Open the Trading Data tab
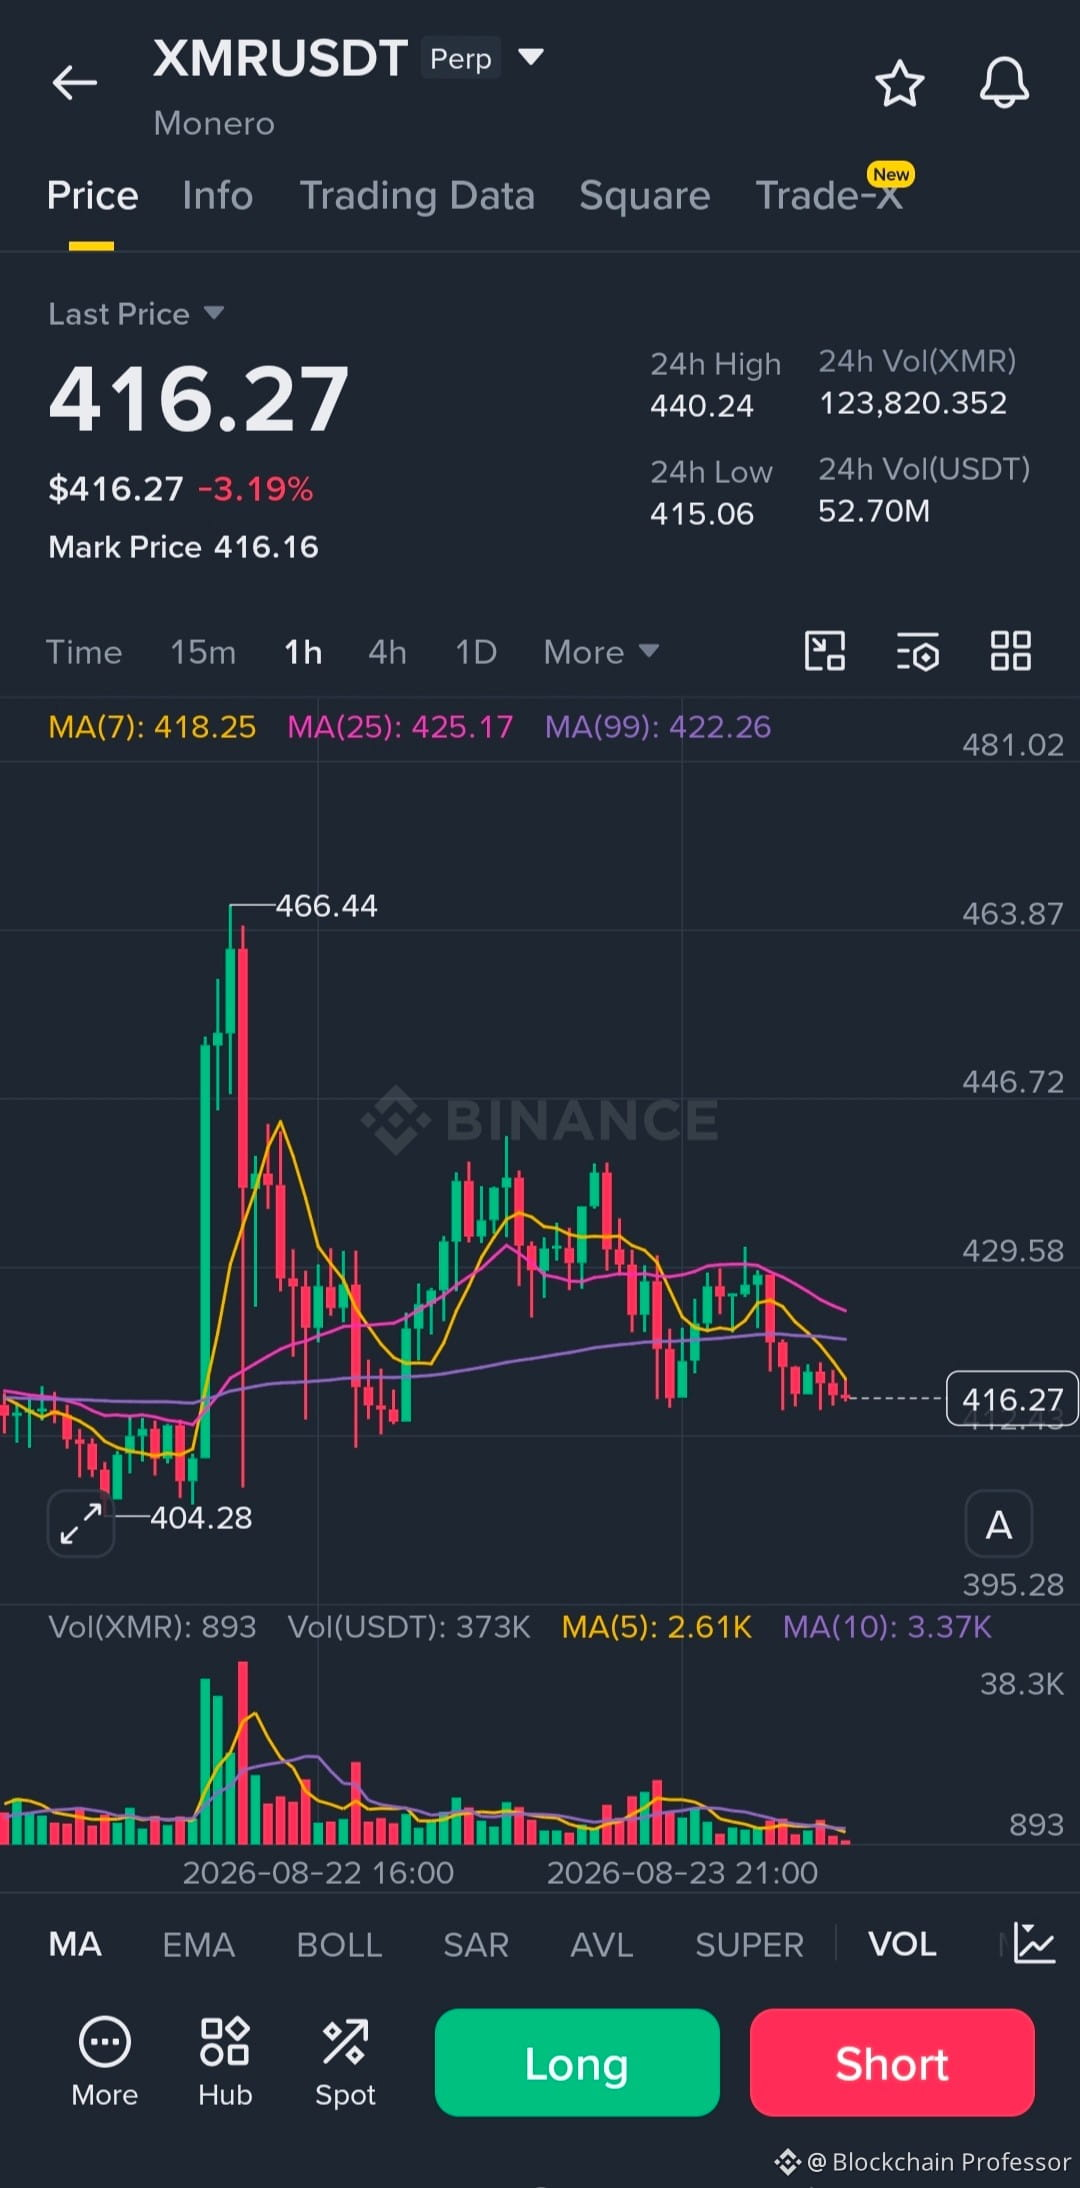Viewport: 1080px width, 2188px height. [x=417, y=196]
